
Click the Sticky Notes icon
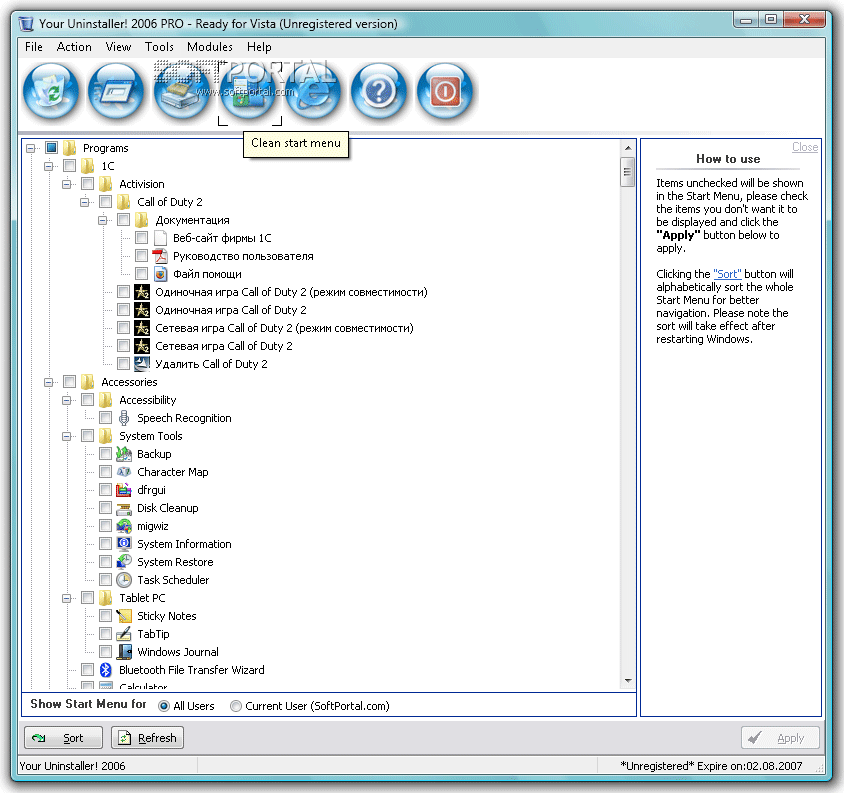[124, 616]
